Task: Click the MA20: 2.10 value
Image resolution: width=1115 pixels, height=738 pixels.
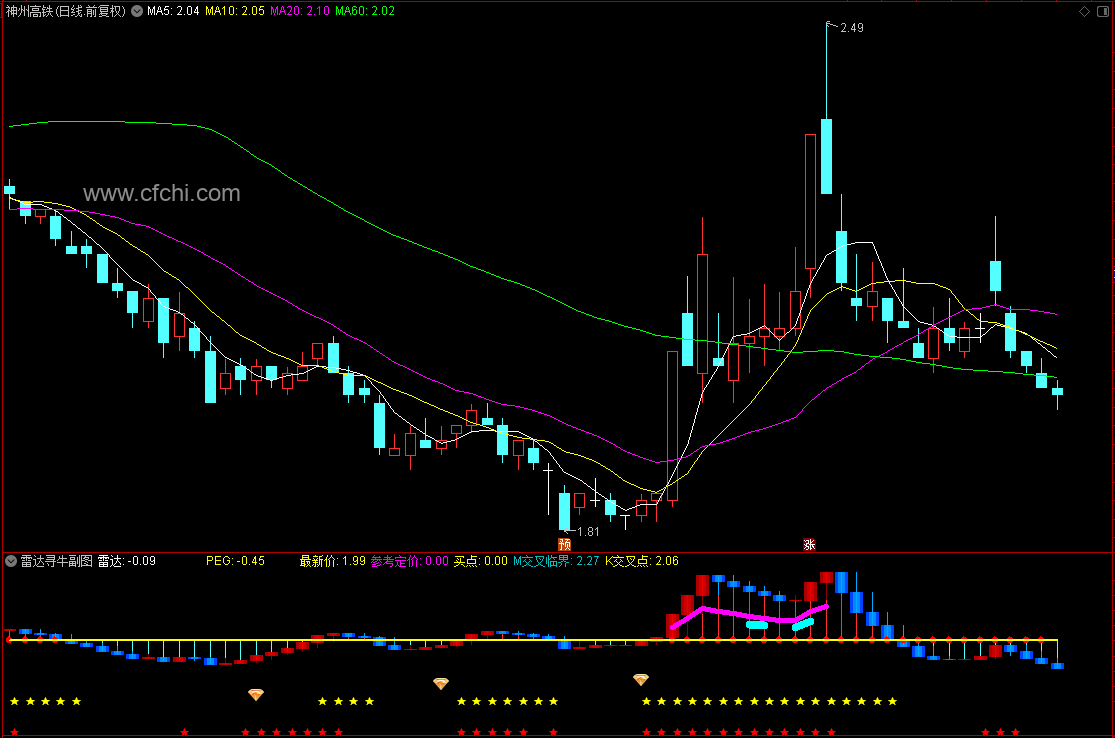Action: (x=299, y=11)
